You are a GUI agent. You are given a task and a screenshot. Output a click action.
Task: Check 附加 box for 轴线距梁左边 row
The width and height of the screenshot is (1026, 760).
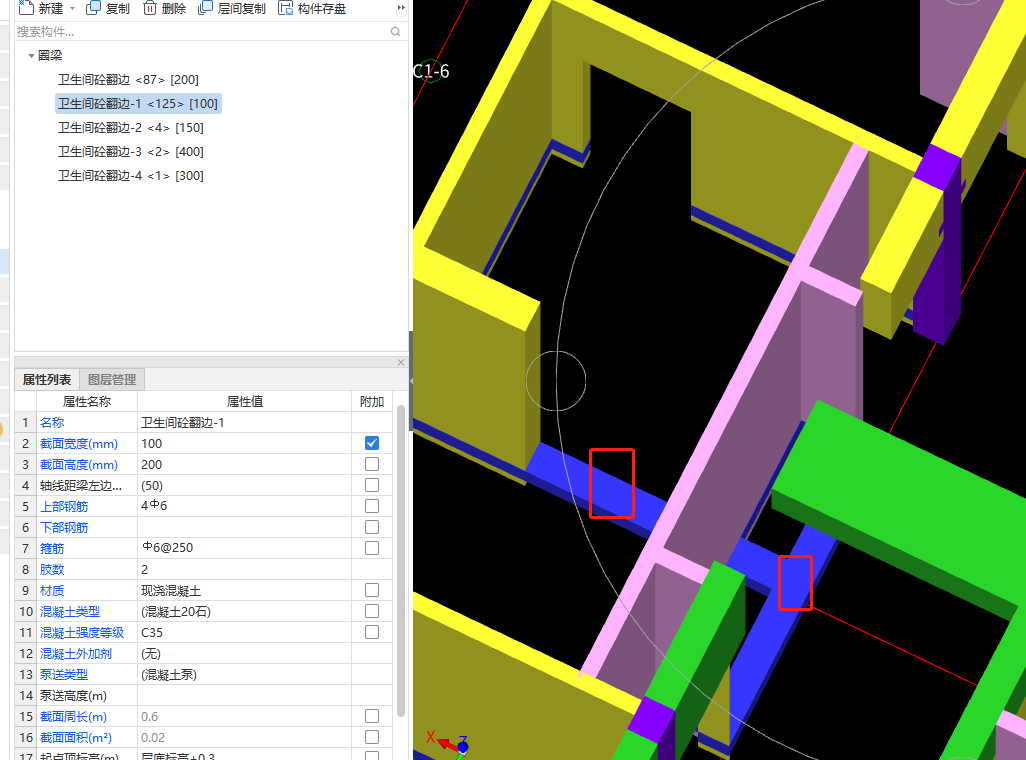(372, 485)
